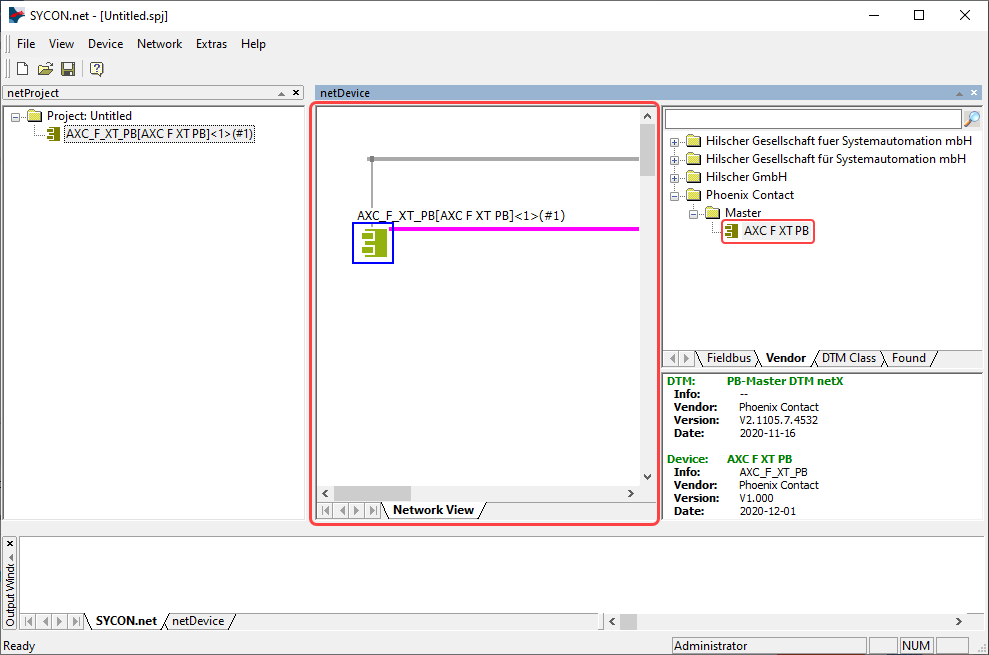The height and width of the screenshot is (655, 989).
Task: Click the Network View vertical scrollbar thumb
Action: pyautogui.click(x=647, y=150)
